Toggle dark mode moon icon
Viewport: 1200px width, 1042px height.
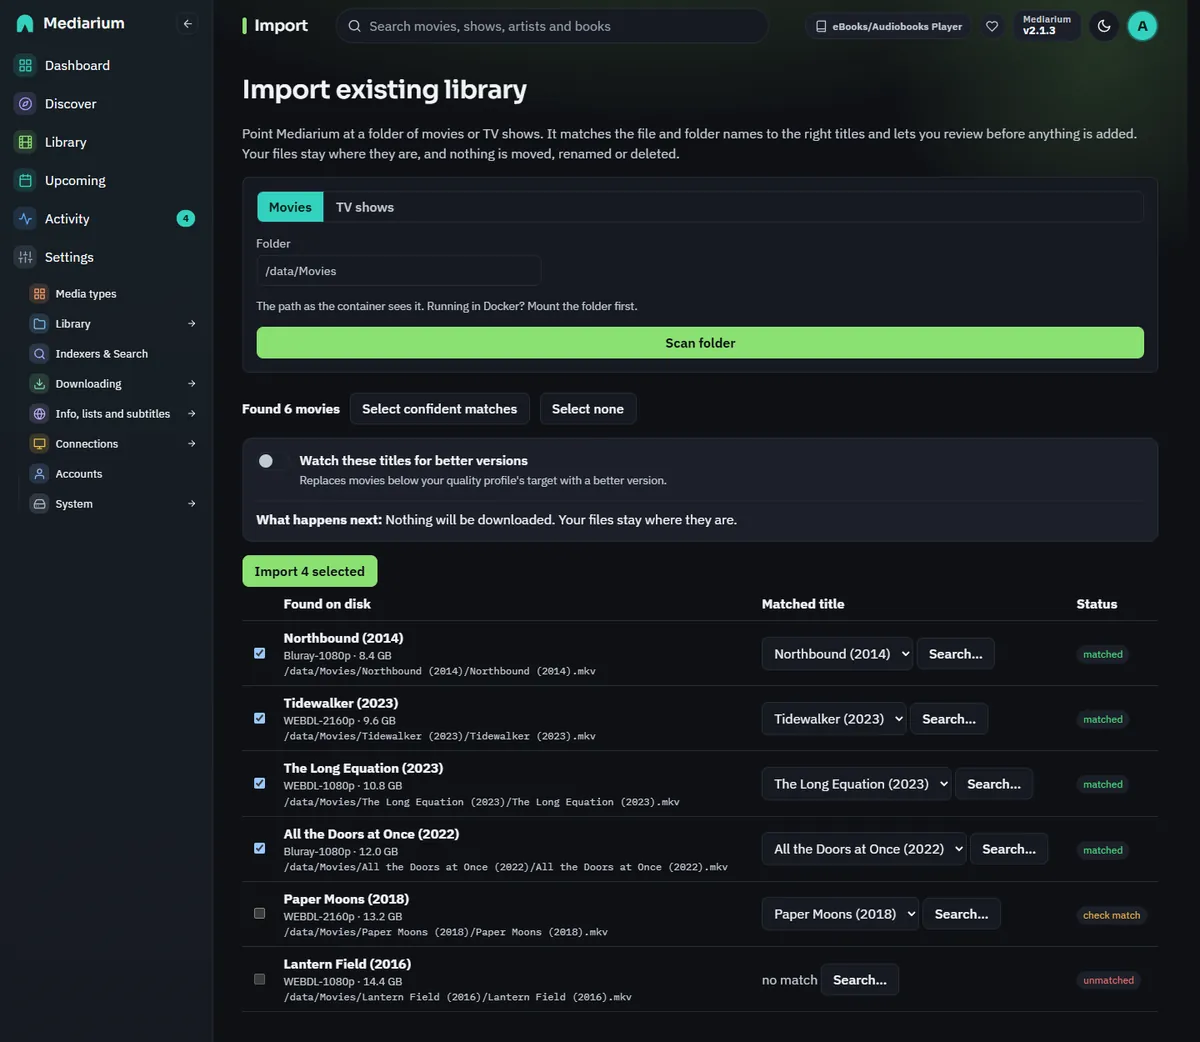[x=1104, y=26]
